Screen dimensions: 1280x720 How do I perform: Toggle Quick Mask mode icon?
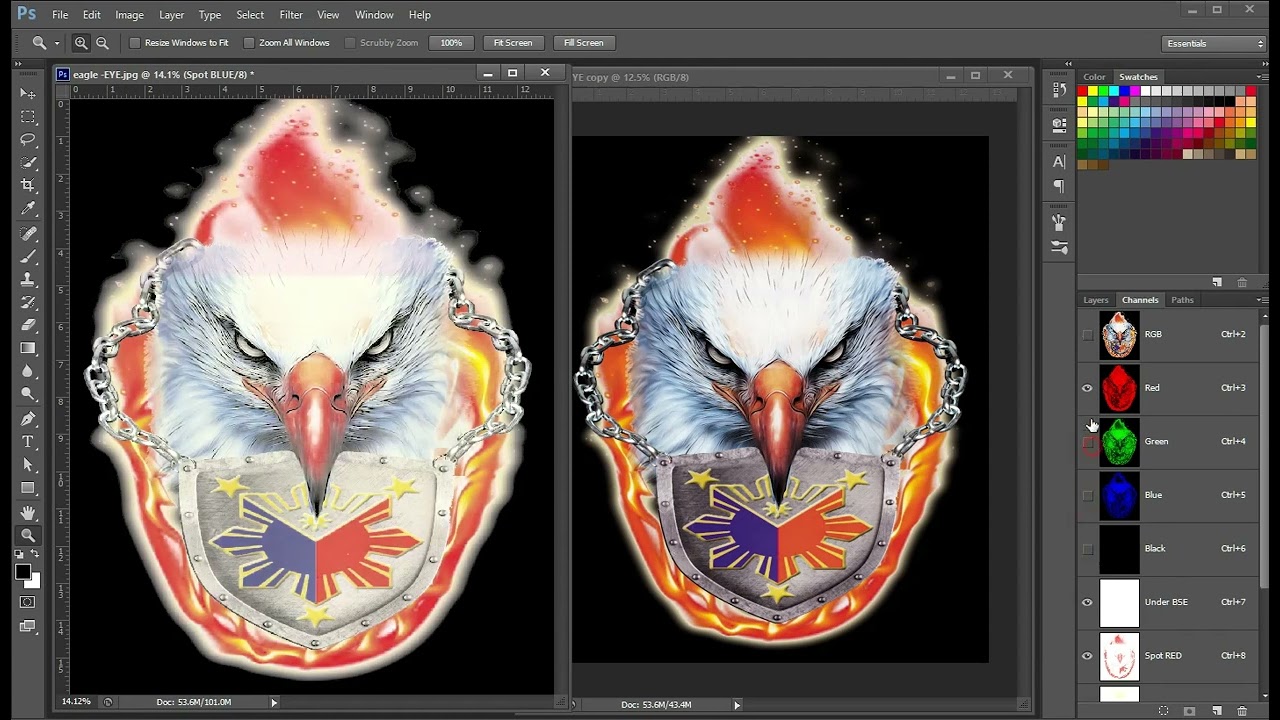28,602
